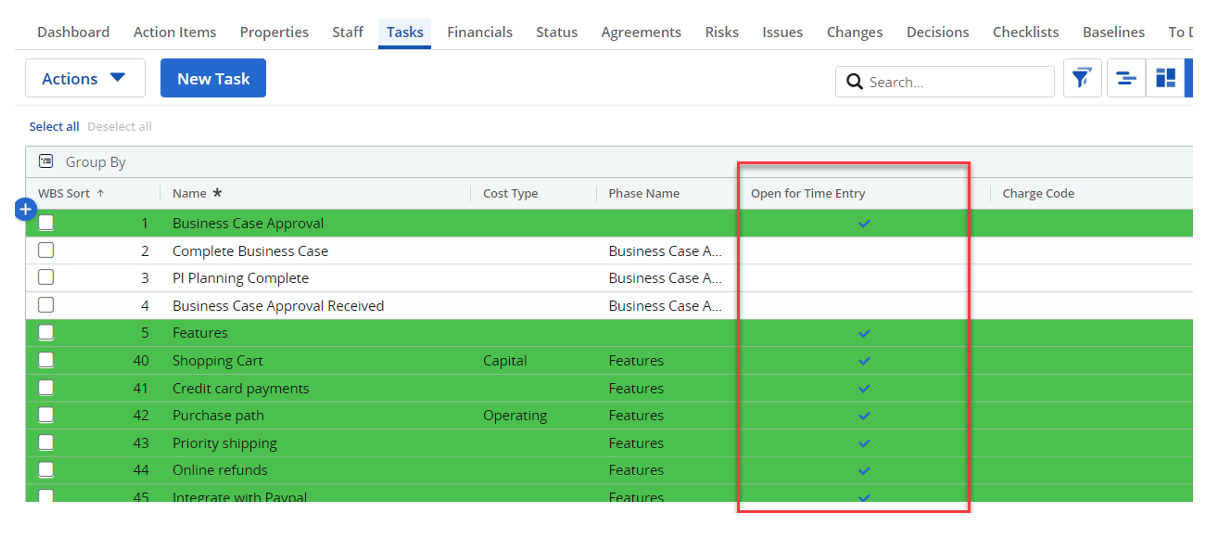
Task: Toggle time entry checkmark for Online refunds
Action: [865, 471]
